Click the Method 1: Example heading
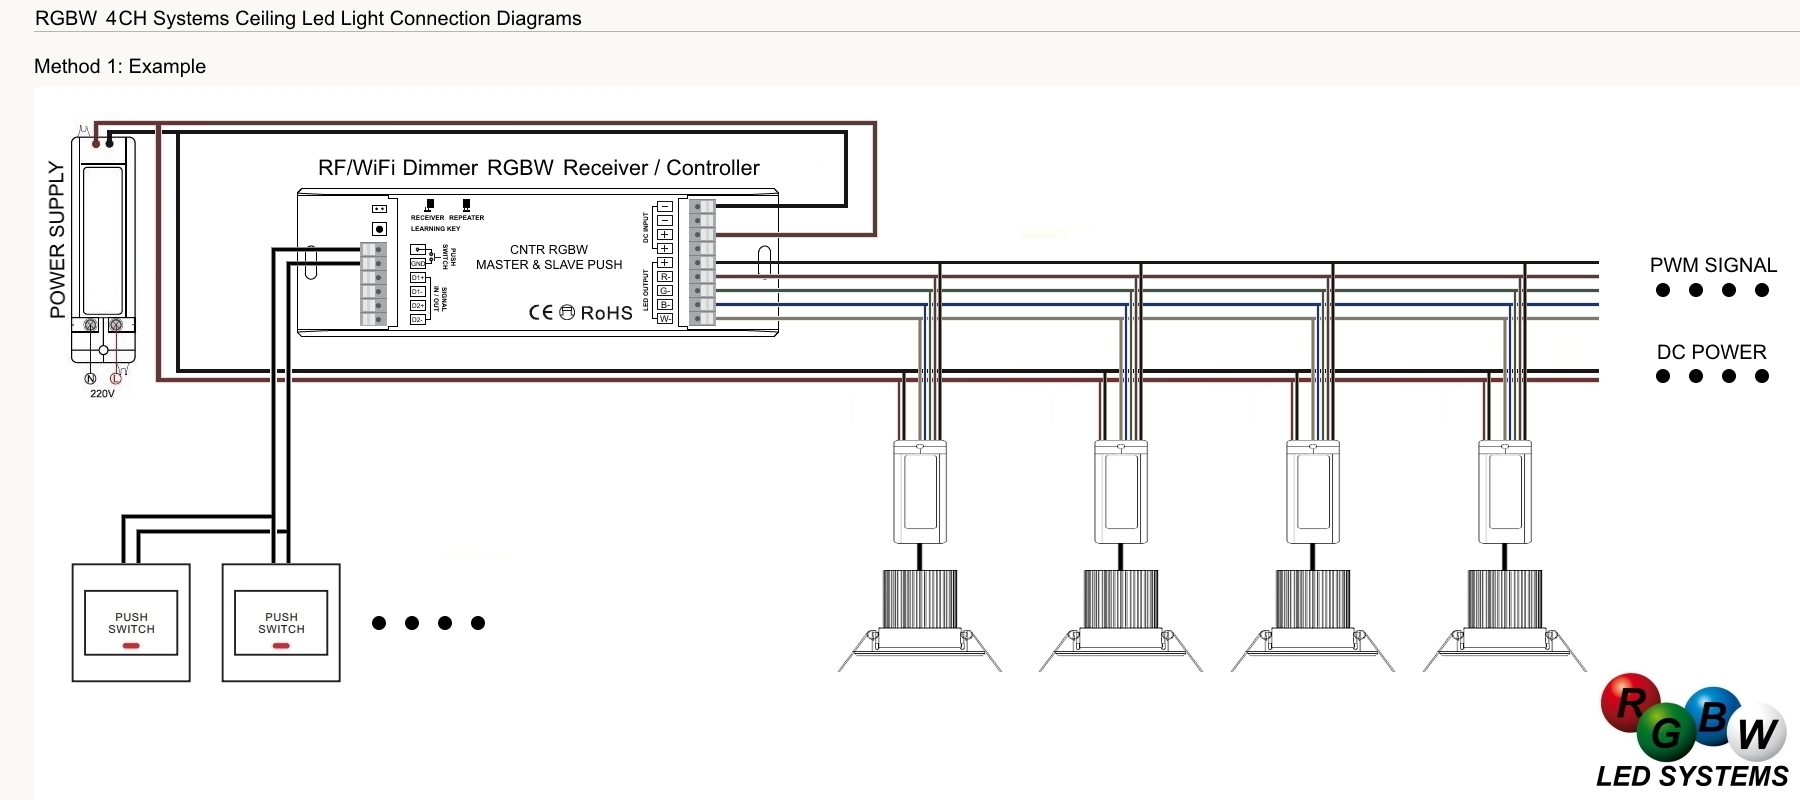Viewport: 1800px width, 800px height. 120,67
